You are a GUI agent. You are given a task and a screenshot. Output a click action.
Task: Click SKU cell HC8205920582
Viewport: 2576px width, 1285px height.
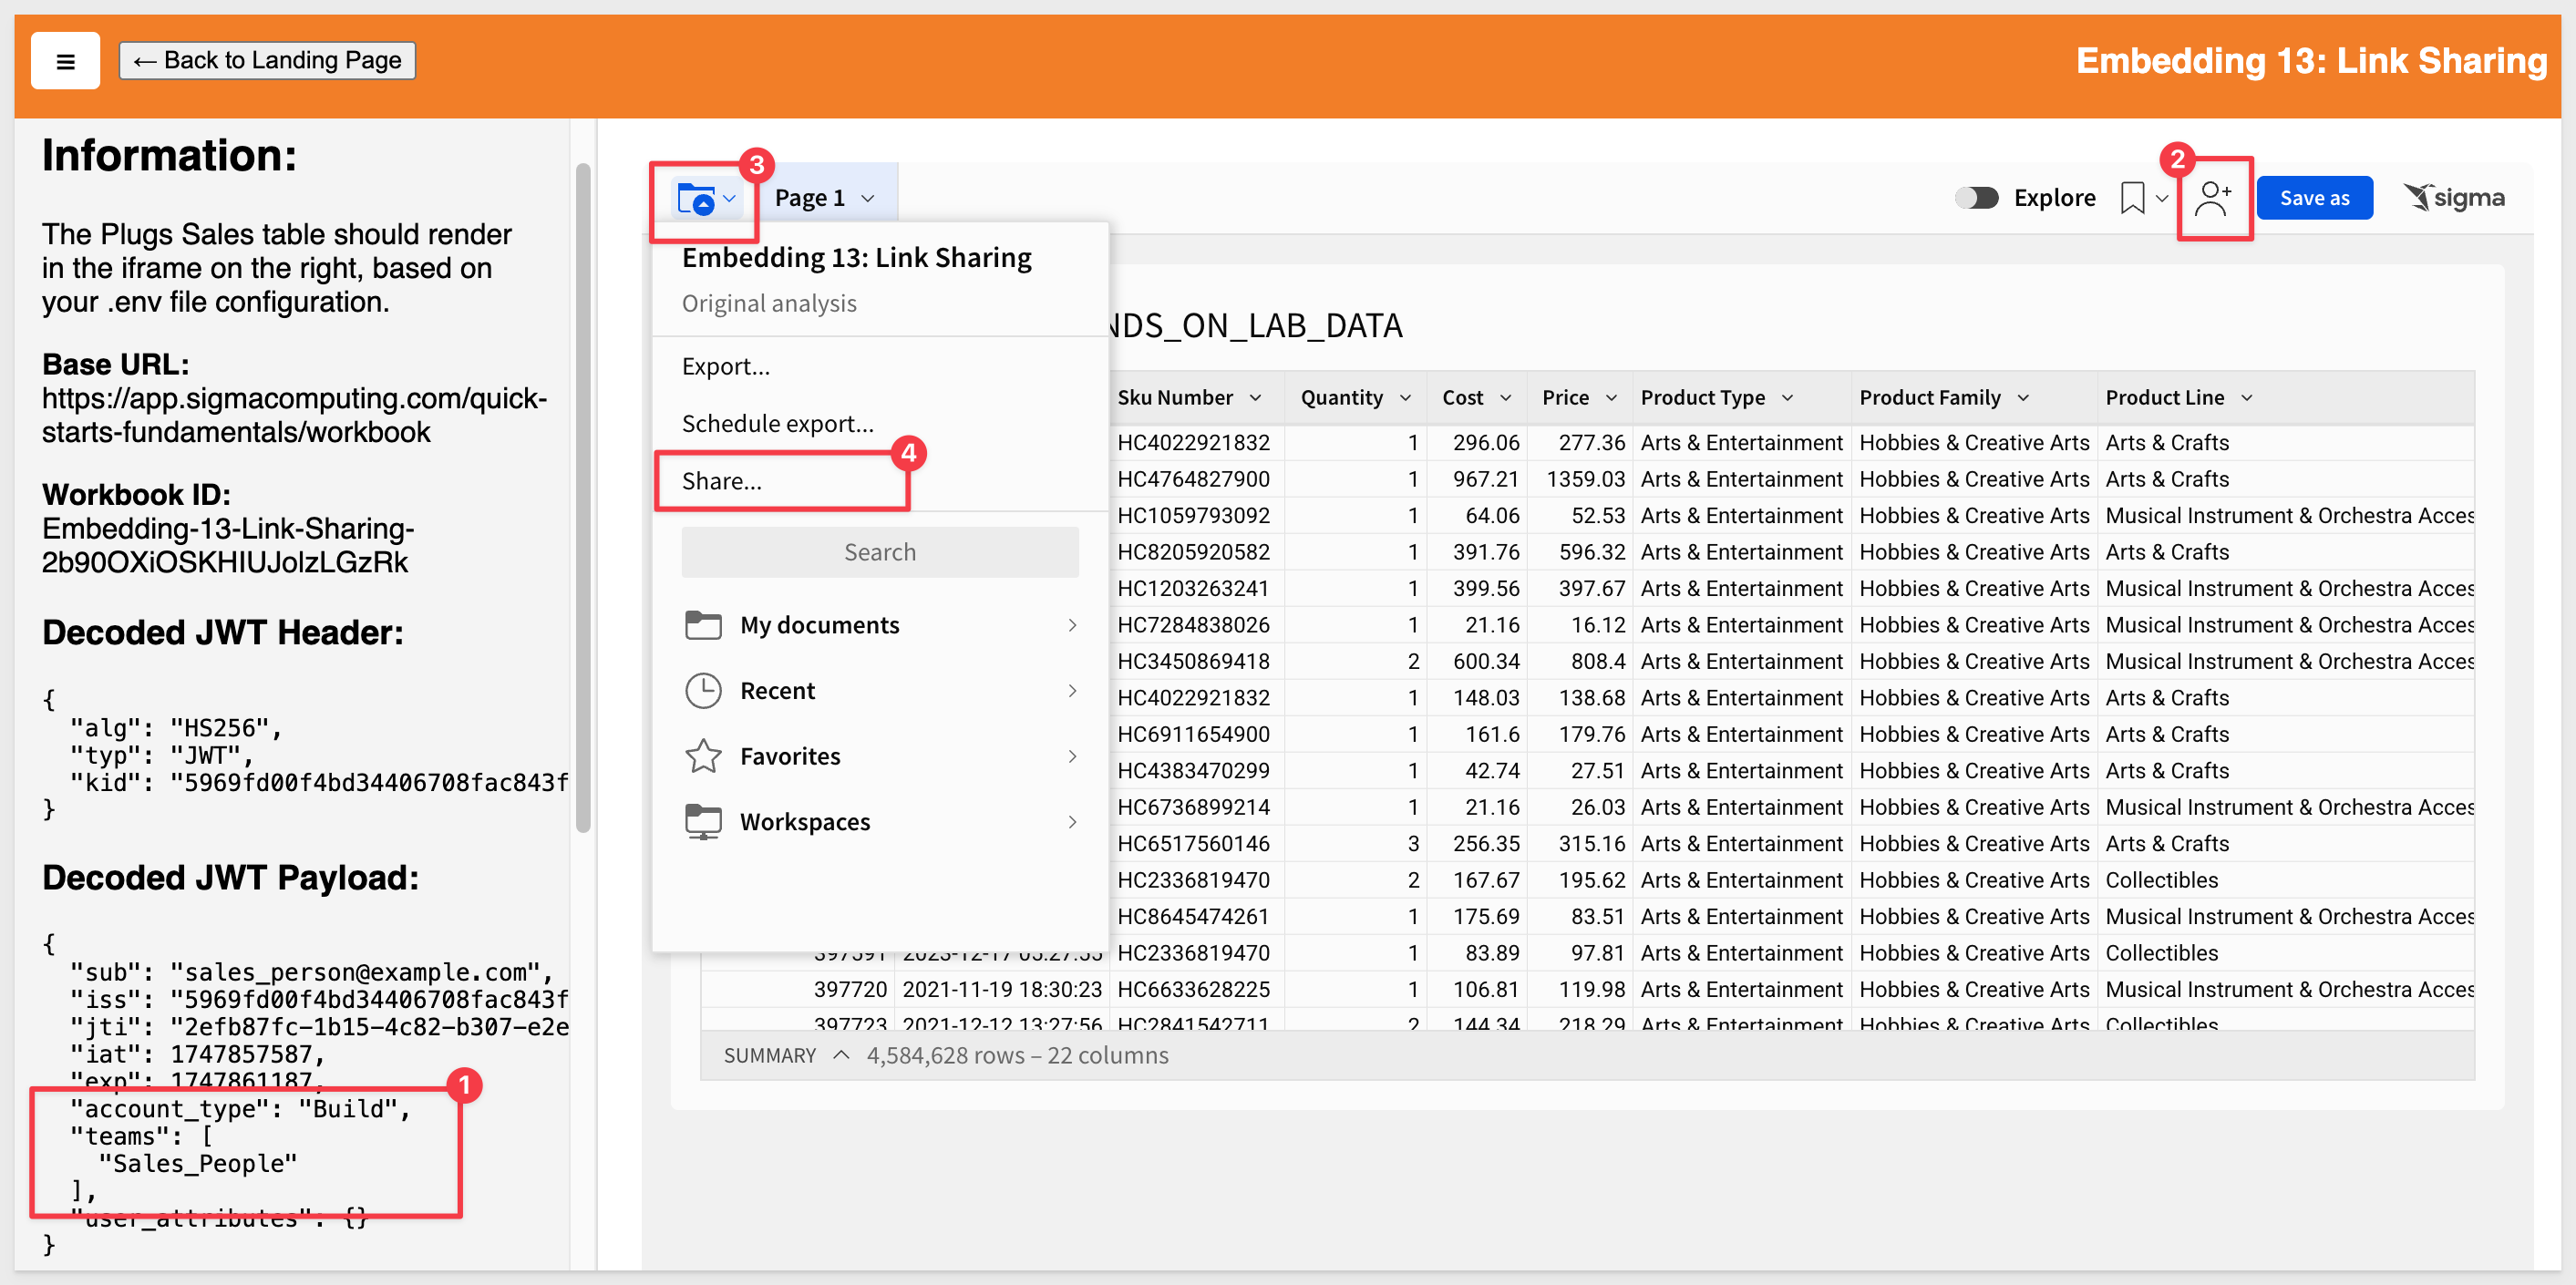[x=1197, y=552]
